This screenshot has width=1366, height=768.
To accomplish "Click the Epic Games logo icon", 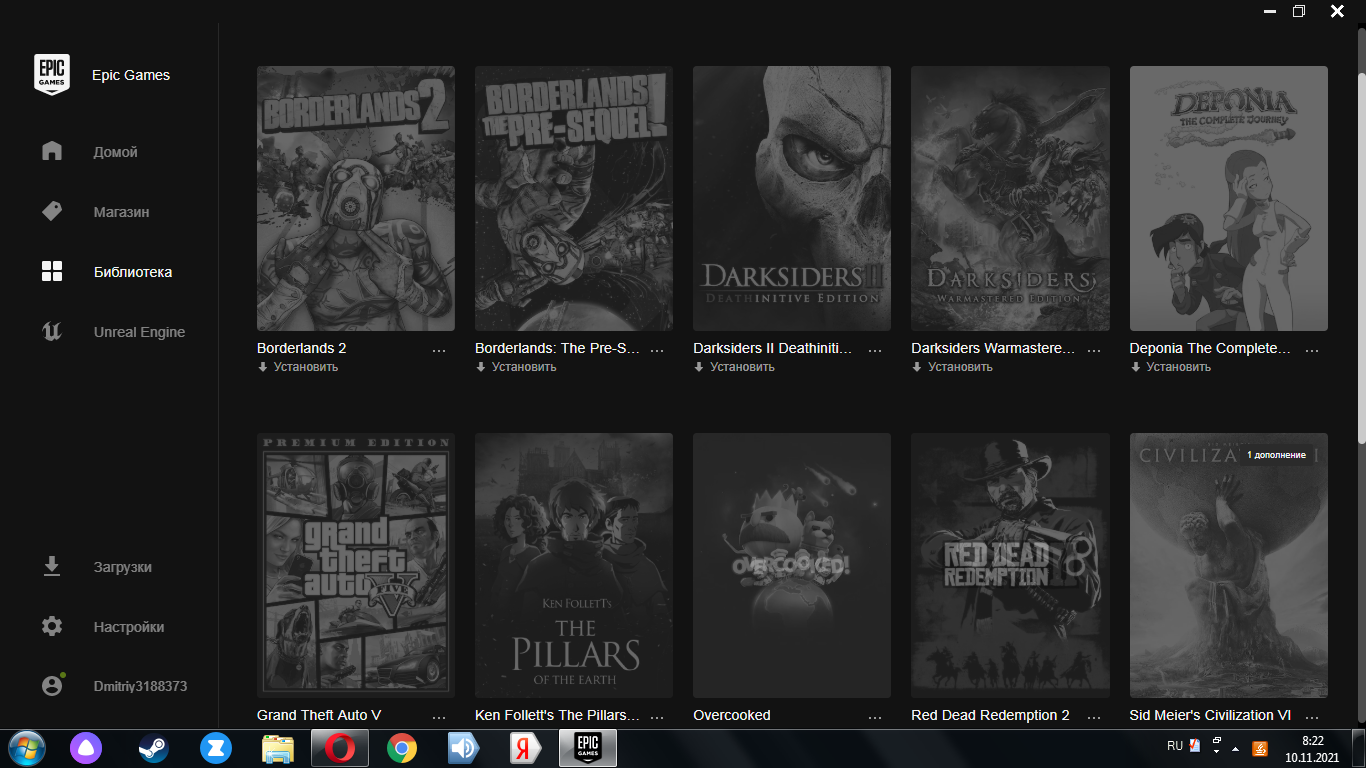I will pos(52,75).
